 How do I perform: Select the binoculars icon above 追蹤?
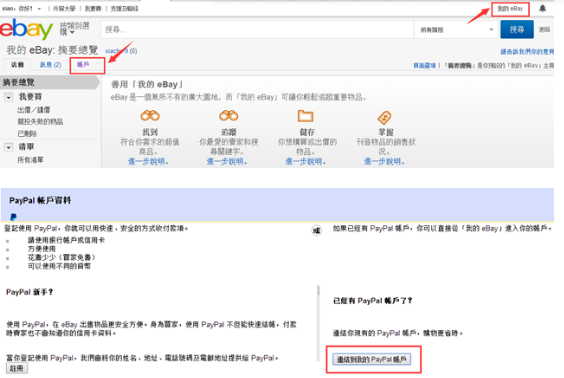228,116
